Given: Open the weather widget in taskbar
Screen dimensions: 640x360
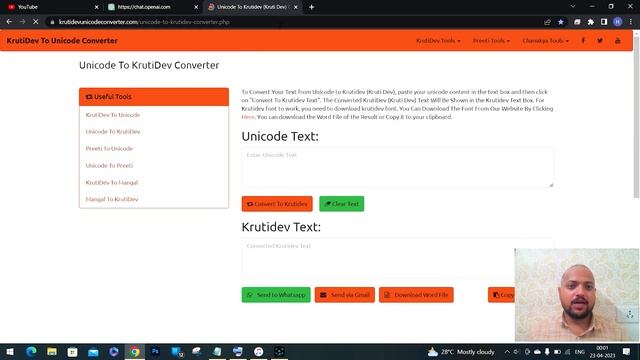Looking at the screenshot, I should pos(461,351).
